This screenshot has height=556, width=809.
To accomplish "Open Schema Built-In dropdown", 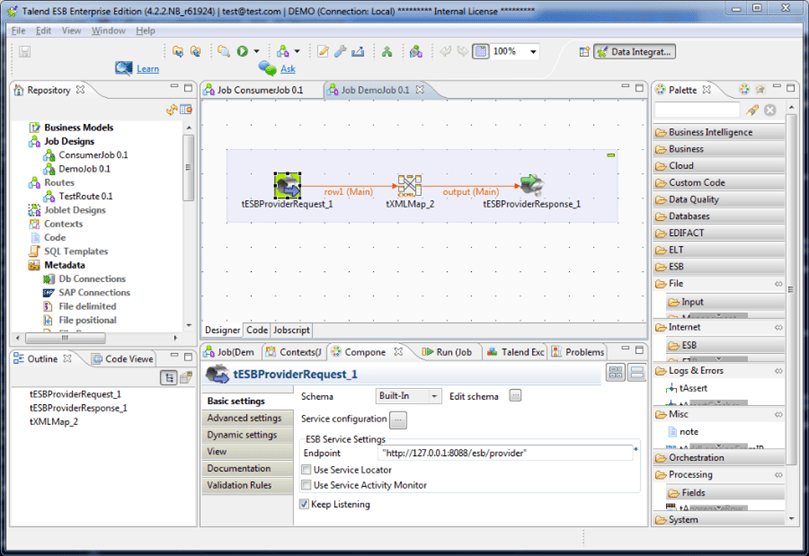I will [408, 396].
